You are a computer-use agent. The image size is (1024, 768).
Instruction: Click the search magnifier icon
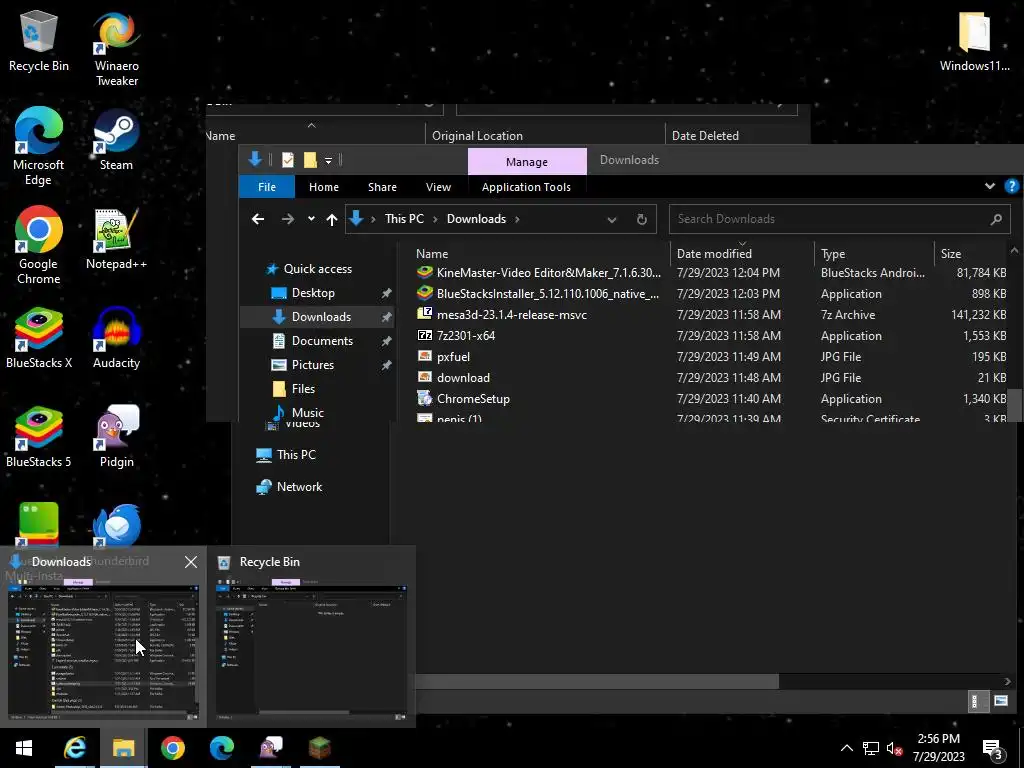coord(996,219)
